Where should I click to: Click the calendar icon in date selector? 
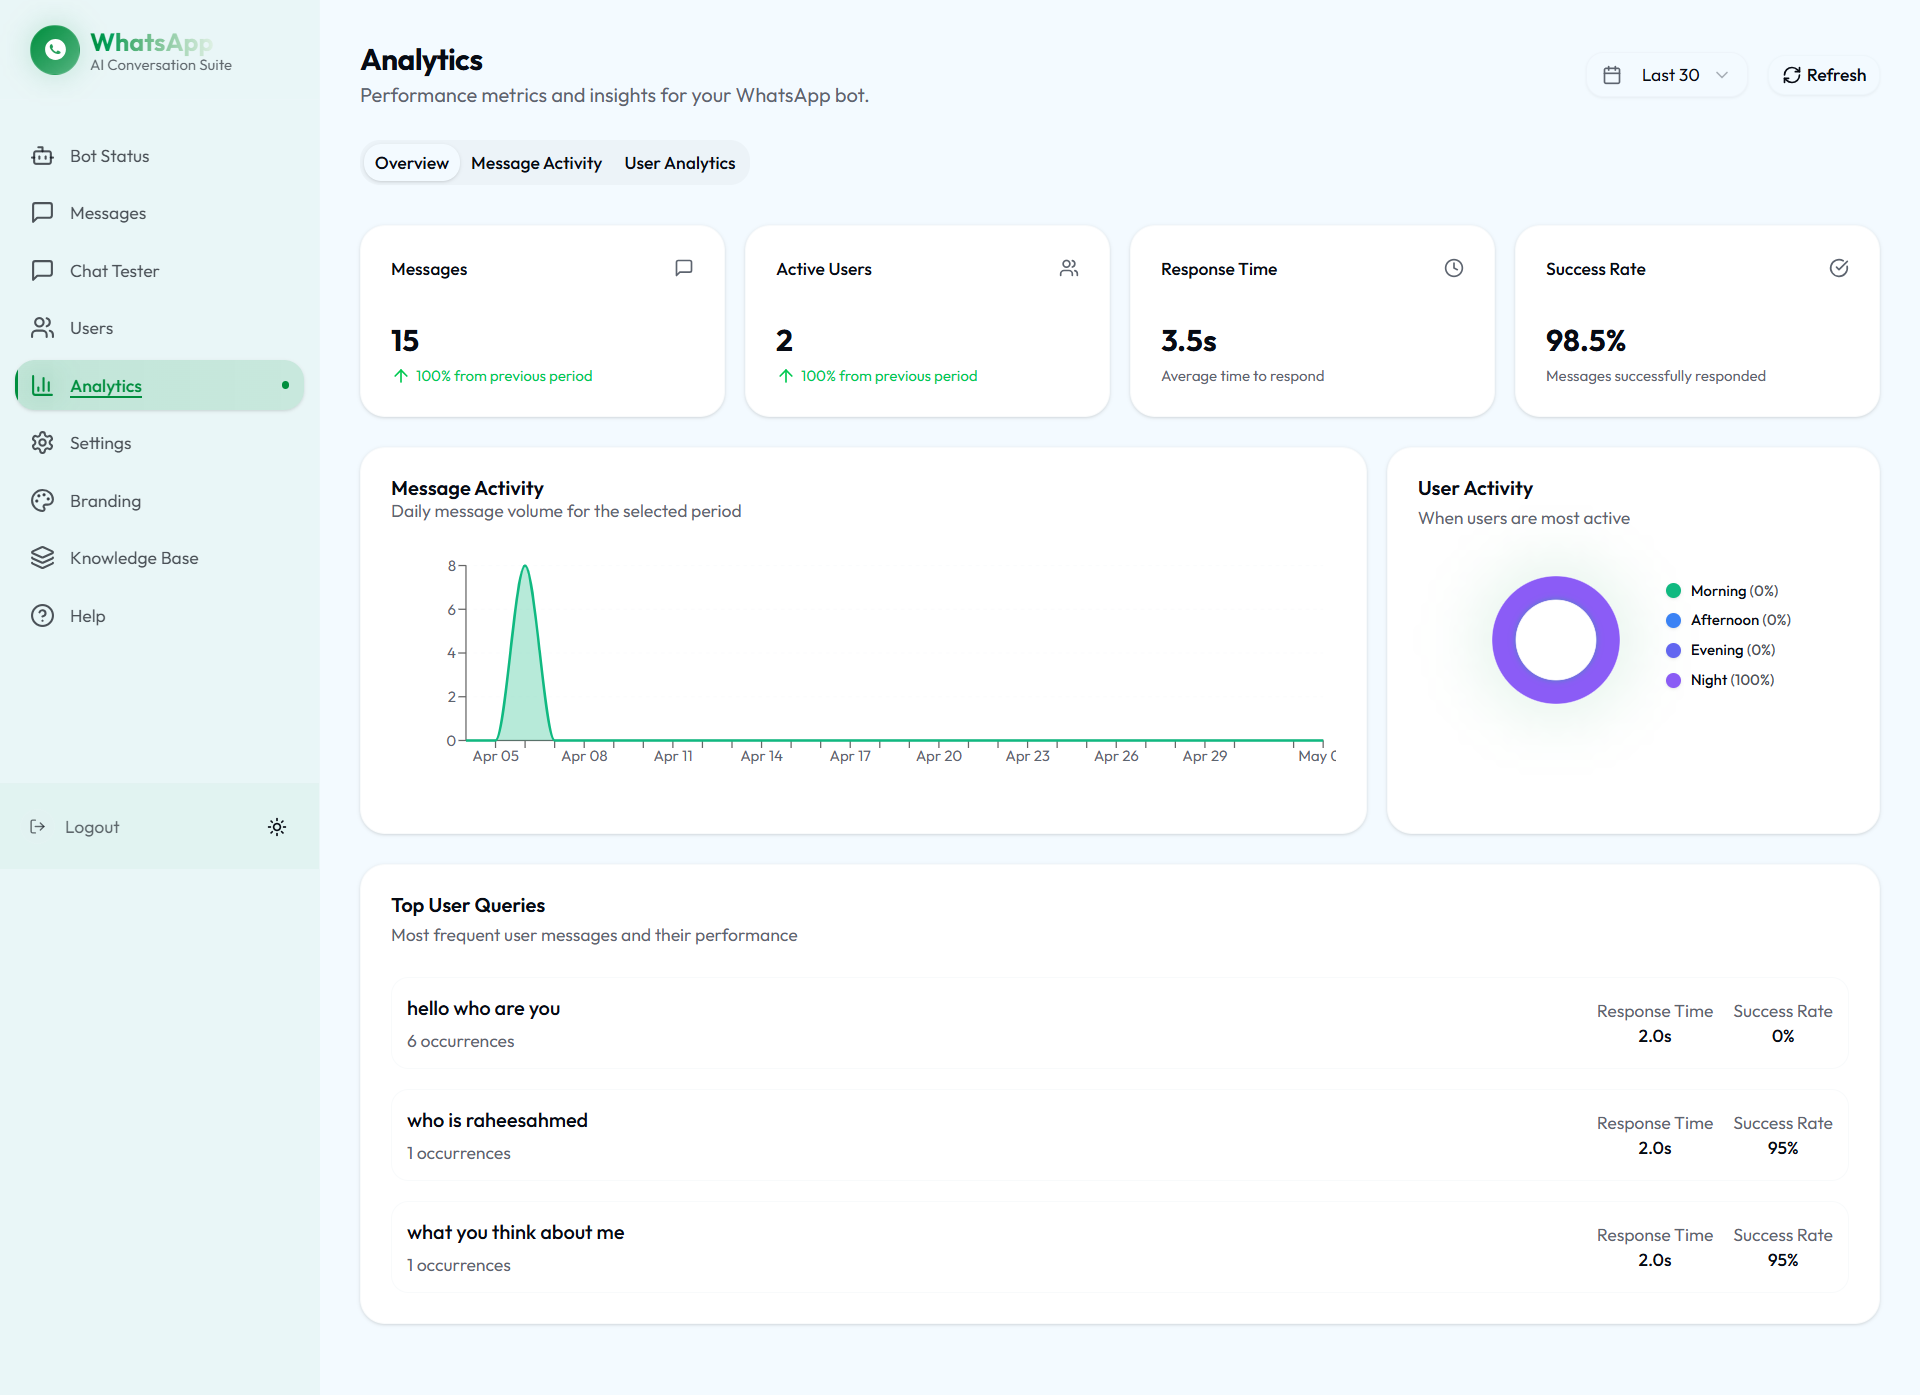[1612, 75]
